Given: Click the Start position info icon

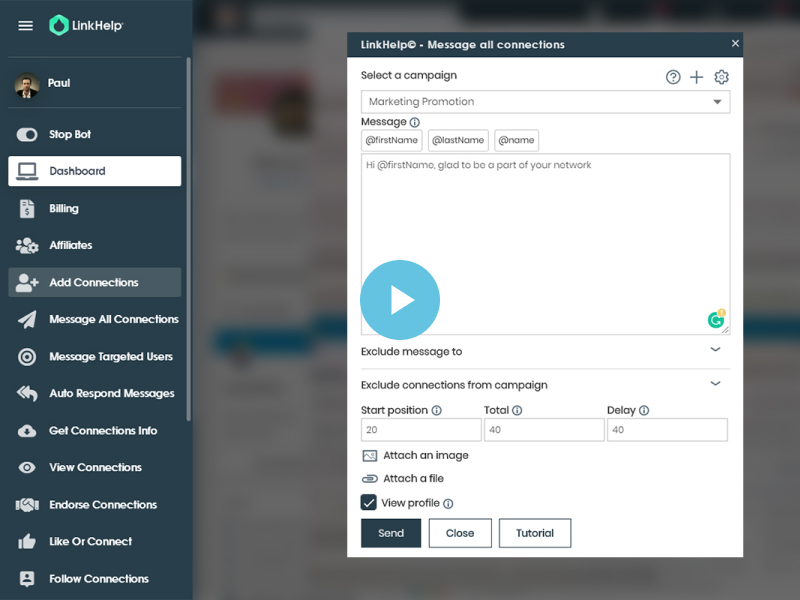Looking at the screenshot, I should [437, 411].
